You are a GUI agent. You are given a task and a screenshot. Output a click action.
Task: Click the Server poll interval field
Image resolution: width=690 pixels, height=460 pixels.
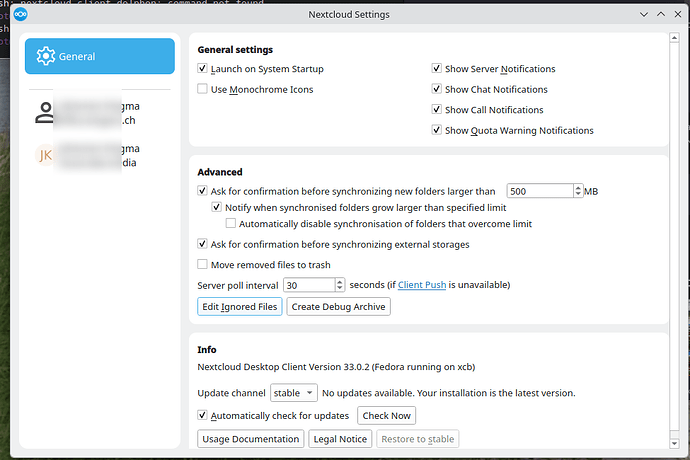309,285
